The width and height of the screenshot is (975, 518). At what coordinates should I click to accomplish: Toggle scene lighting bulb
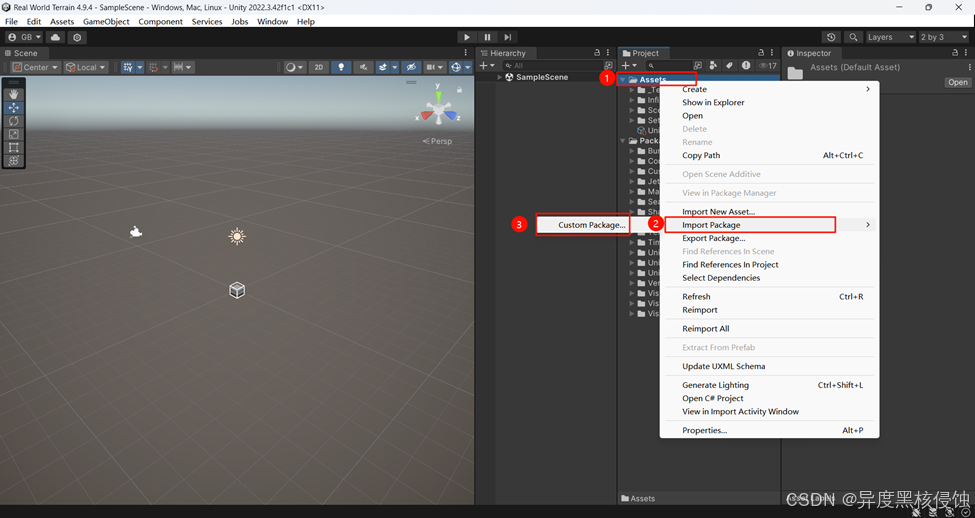pos(341,67)
